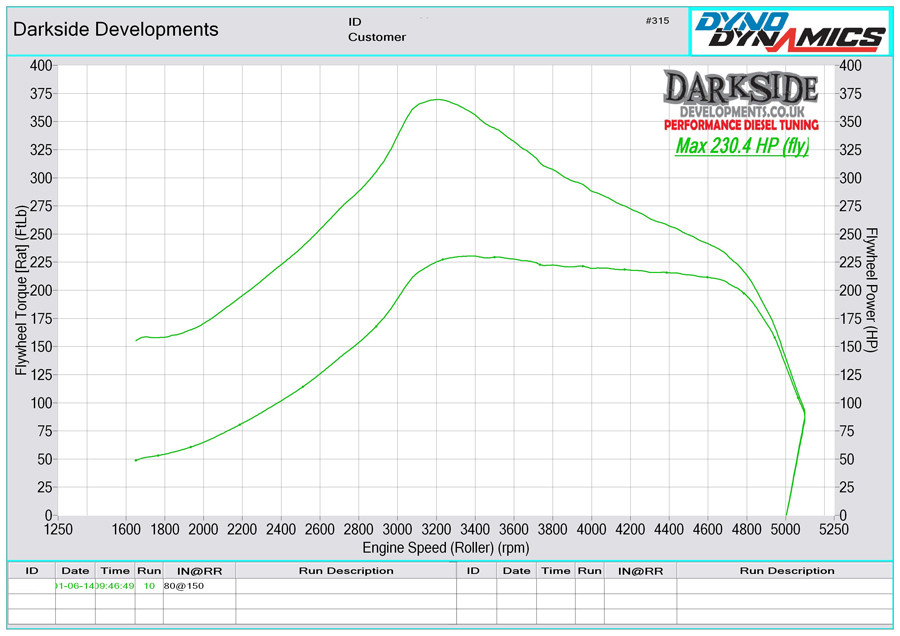This screenshot has height=636, width=900.
Task: Click the '2800' engine speed tick label
Action: click(358, 529)
